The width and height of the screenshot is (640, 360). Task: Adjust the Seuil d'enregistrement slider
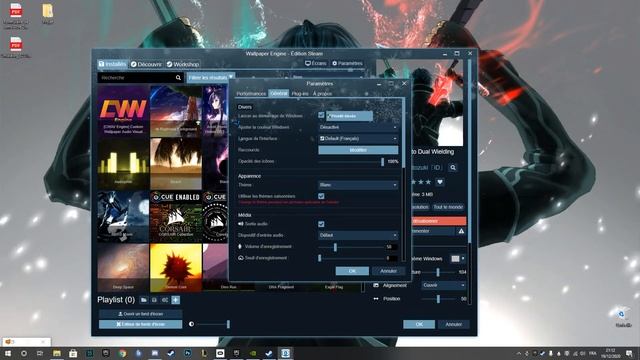351,258
